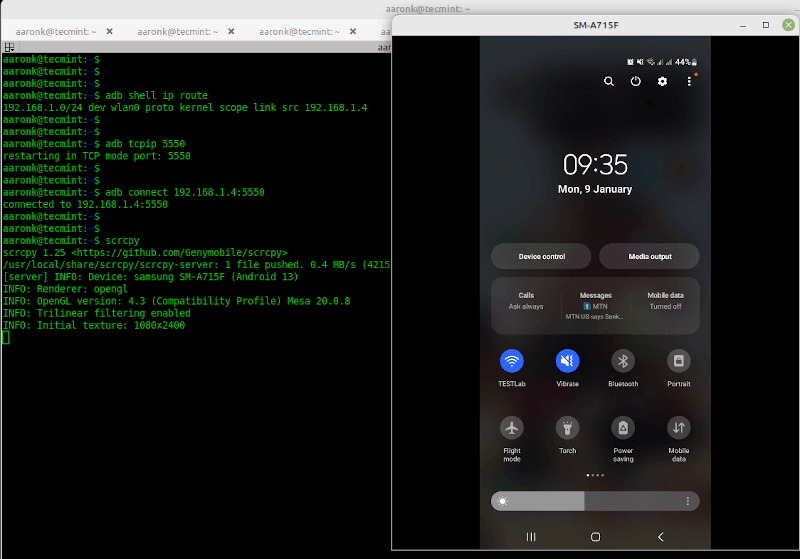Switch to the third terminal tab
Viewport: 800px width, 559px height.
click(299, 32)
